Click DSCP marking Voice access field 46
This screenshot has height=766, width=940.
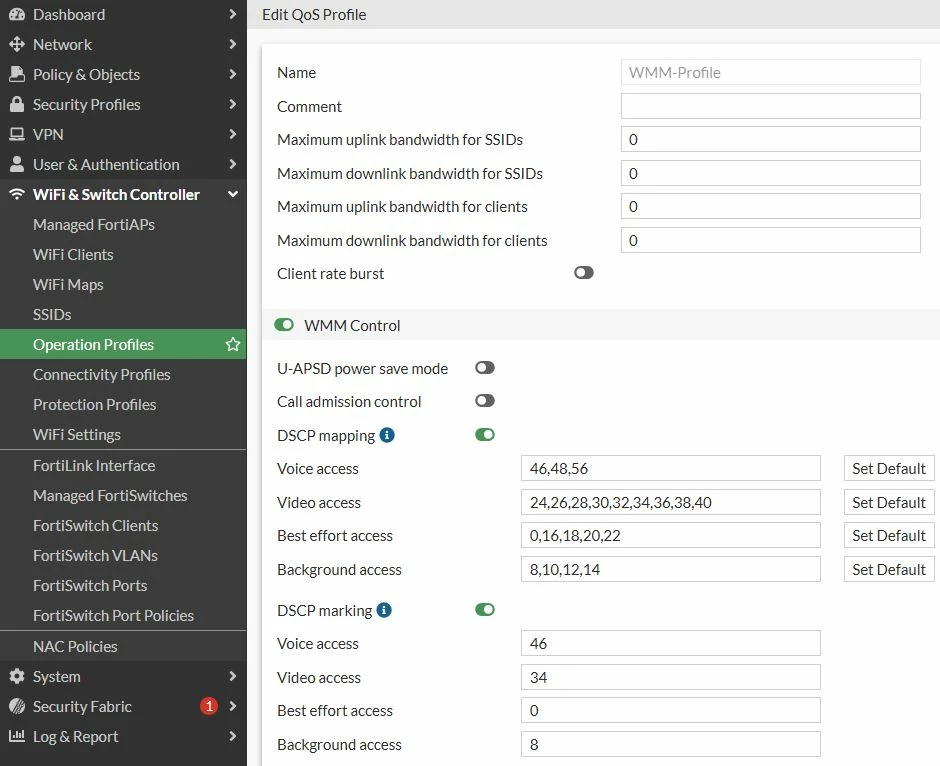tap(671, 643)
